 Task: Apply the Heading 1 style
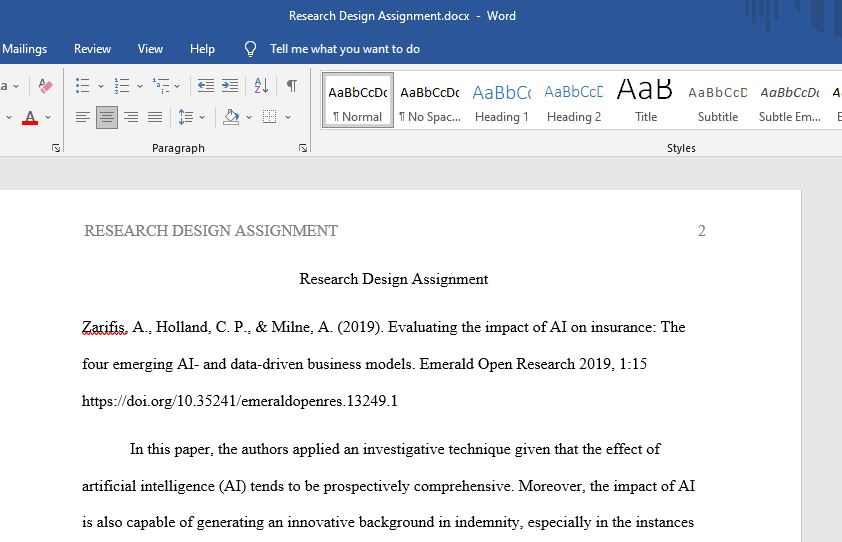coord(502,100)
